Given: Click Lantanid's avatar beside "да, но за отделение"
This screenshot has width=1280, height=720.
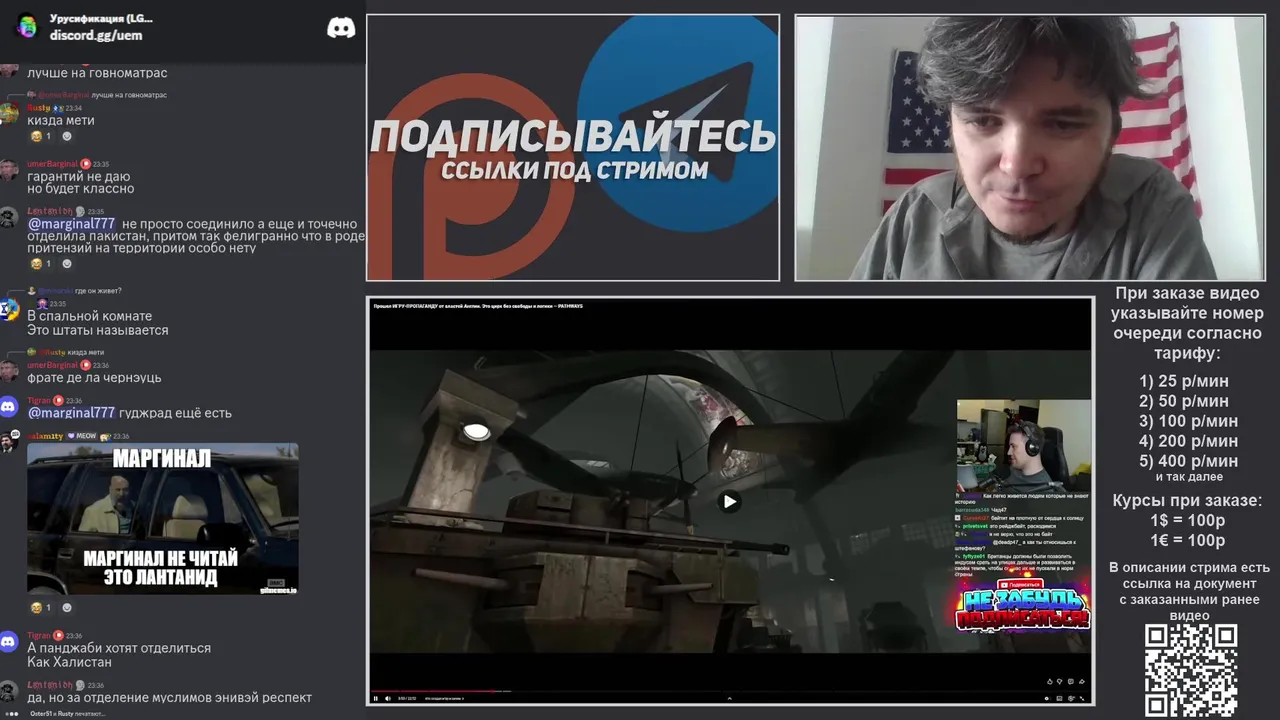Looking at the screenshot, I should pyautogui.click(x=9, y=690).
